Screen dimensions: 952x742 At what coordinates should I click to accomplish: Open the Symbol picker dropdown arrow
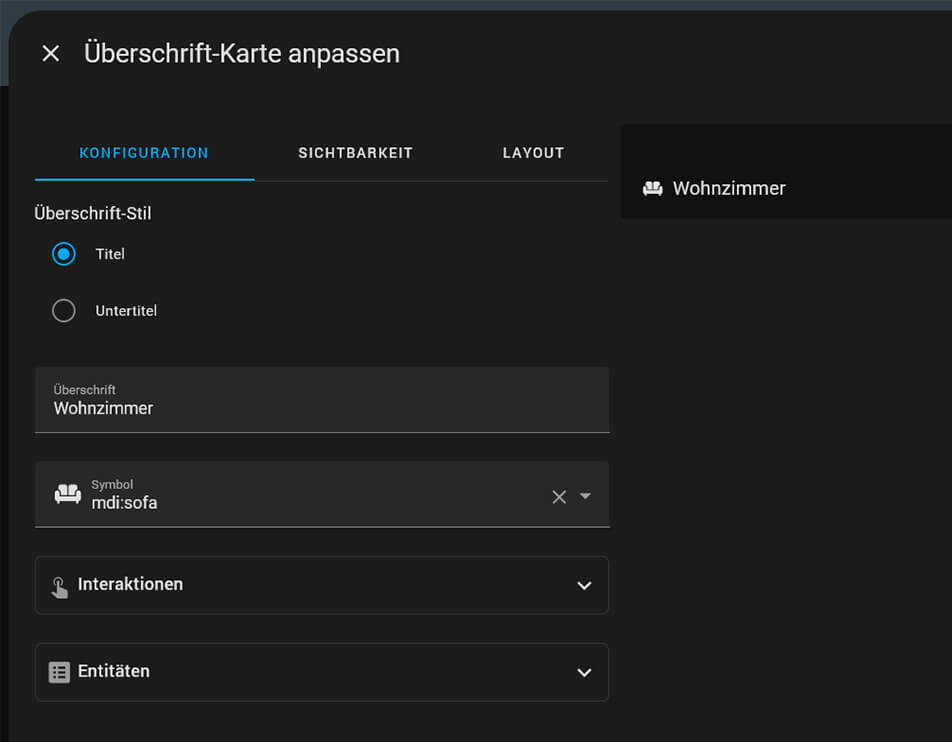[586, 497]
